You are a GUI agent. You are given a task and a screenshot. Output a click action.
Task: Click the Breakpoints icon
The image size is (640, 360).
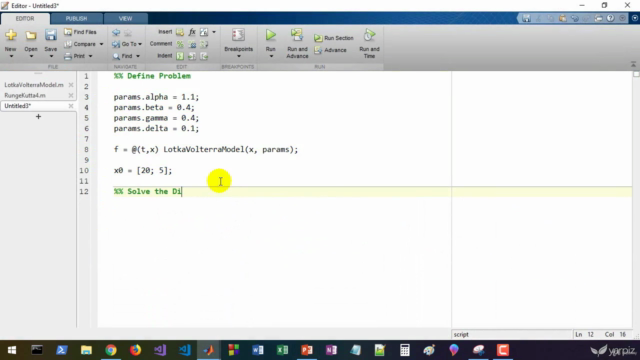[238, 35]
